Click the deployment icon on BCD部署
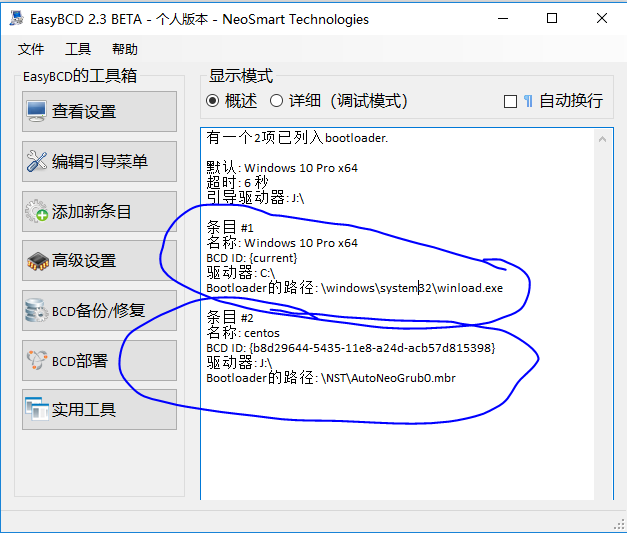Viewport: 627px width, 533px height. (x=36, y=360)
